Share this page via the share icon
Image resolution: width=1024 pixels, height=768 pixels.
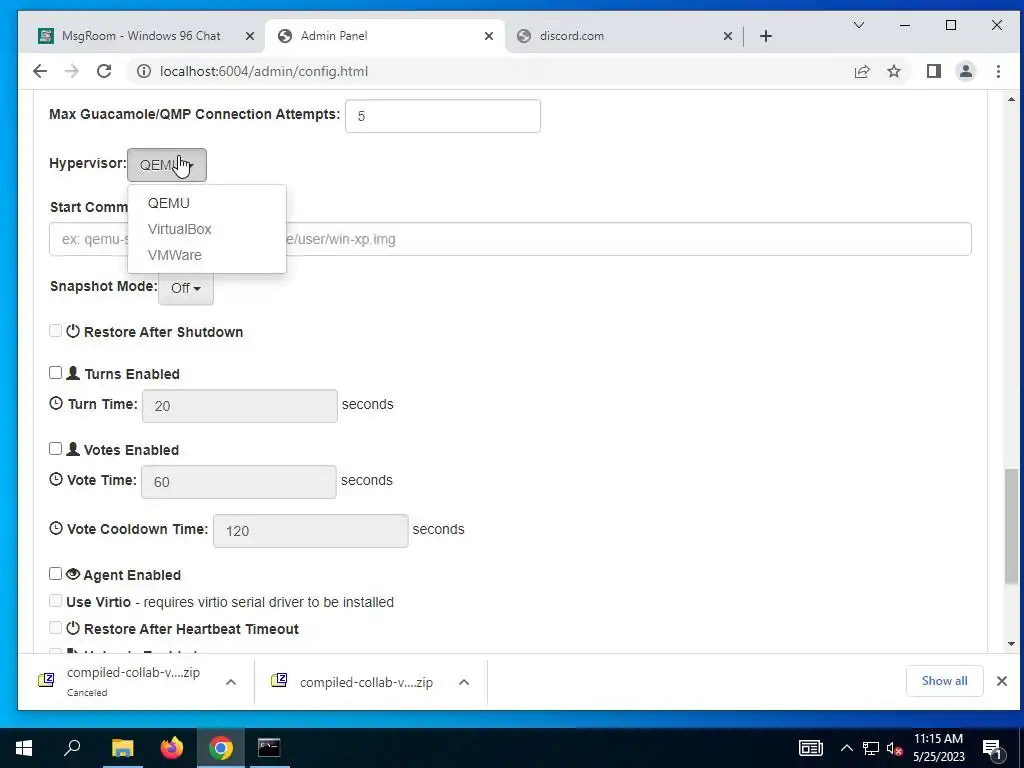pos(862,71)
